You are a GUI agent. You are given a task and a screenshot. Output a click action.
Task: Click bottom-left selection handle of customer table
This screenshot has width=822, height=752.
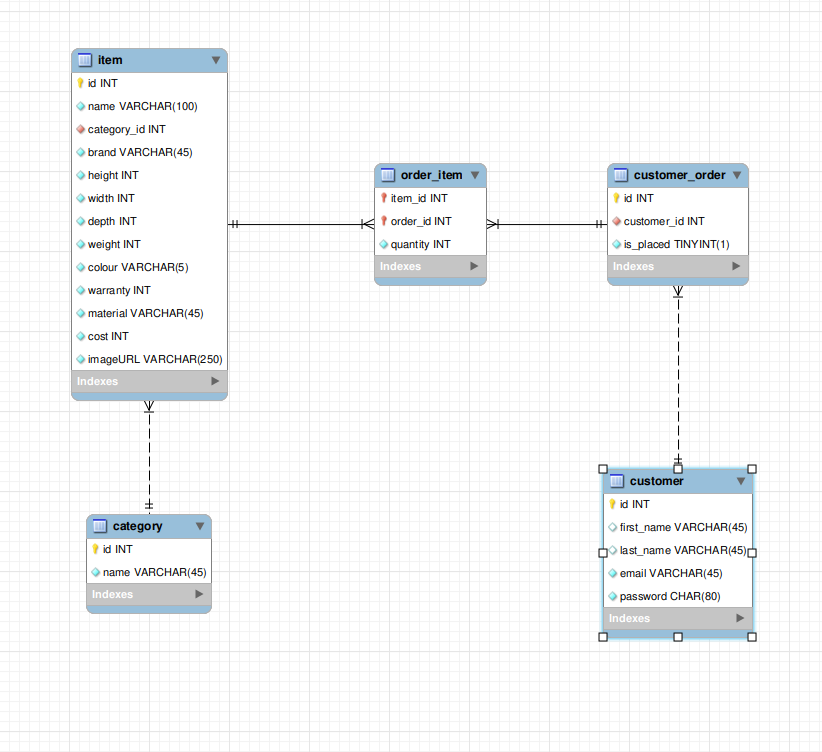(x=603, y=637)
